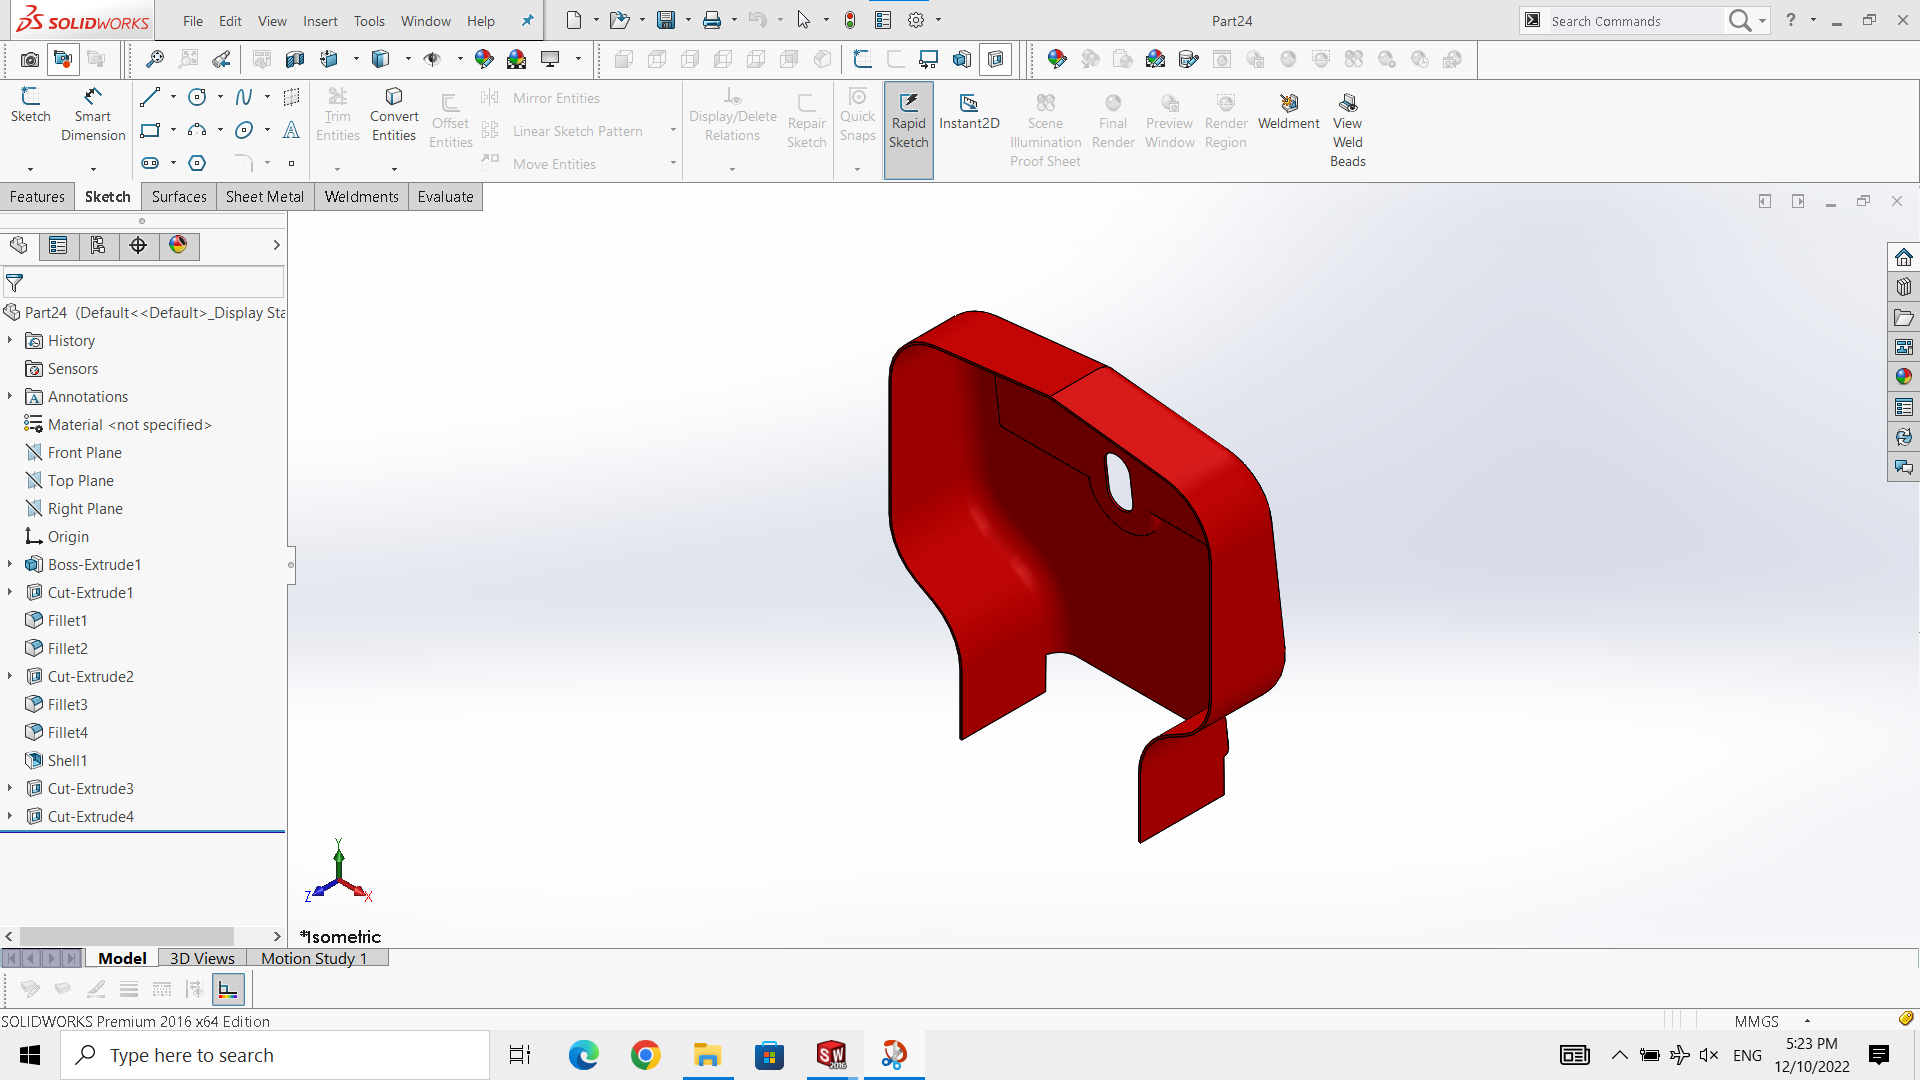The height and width of the screenshot is (1080, 1920).
Task: Select the Ellipse sketch tool
Action: click(244, 130)
